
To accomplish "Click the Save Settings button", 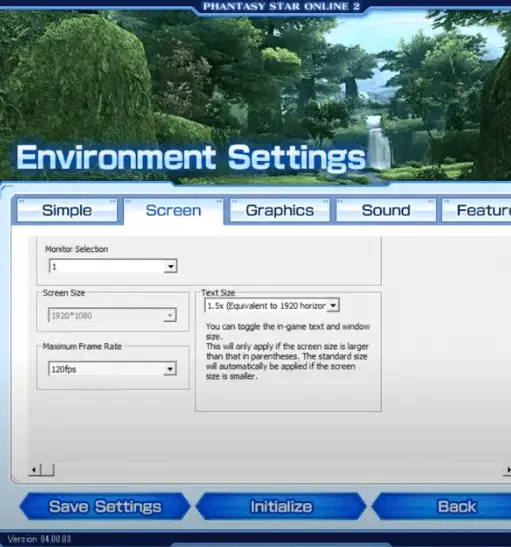I will tap(105, 507).
